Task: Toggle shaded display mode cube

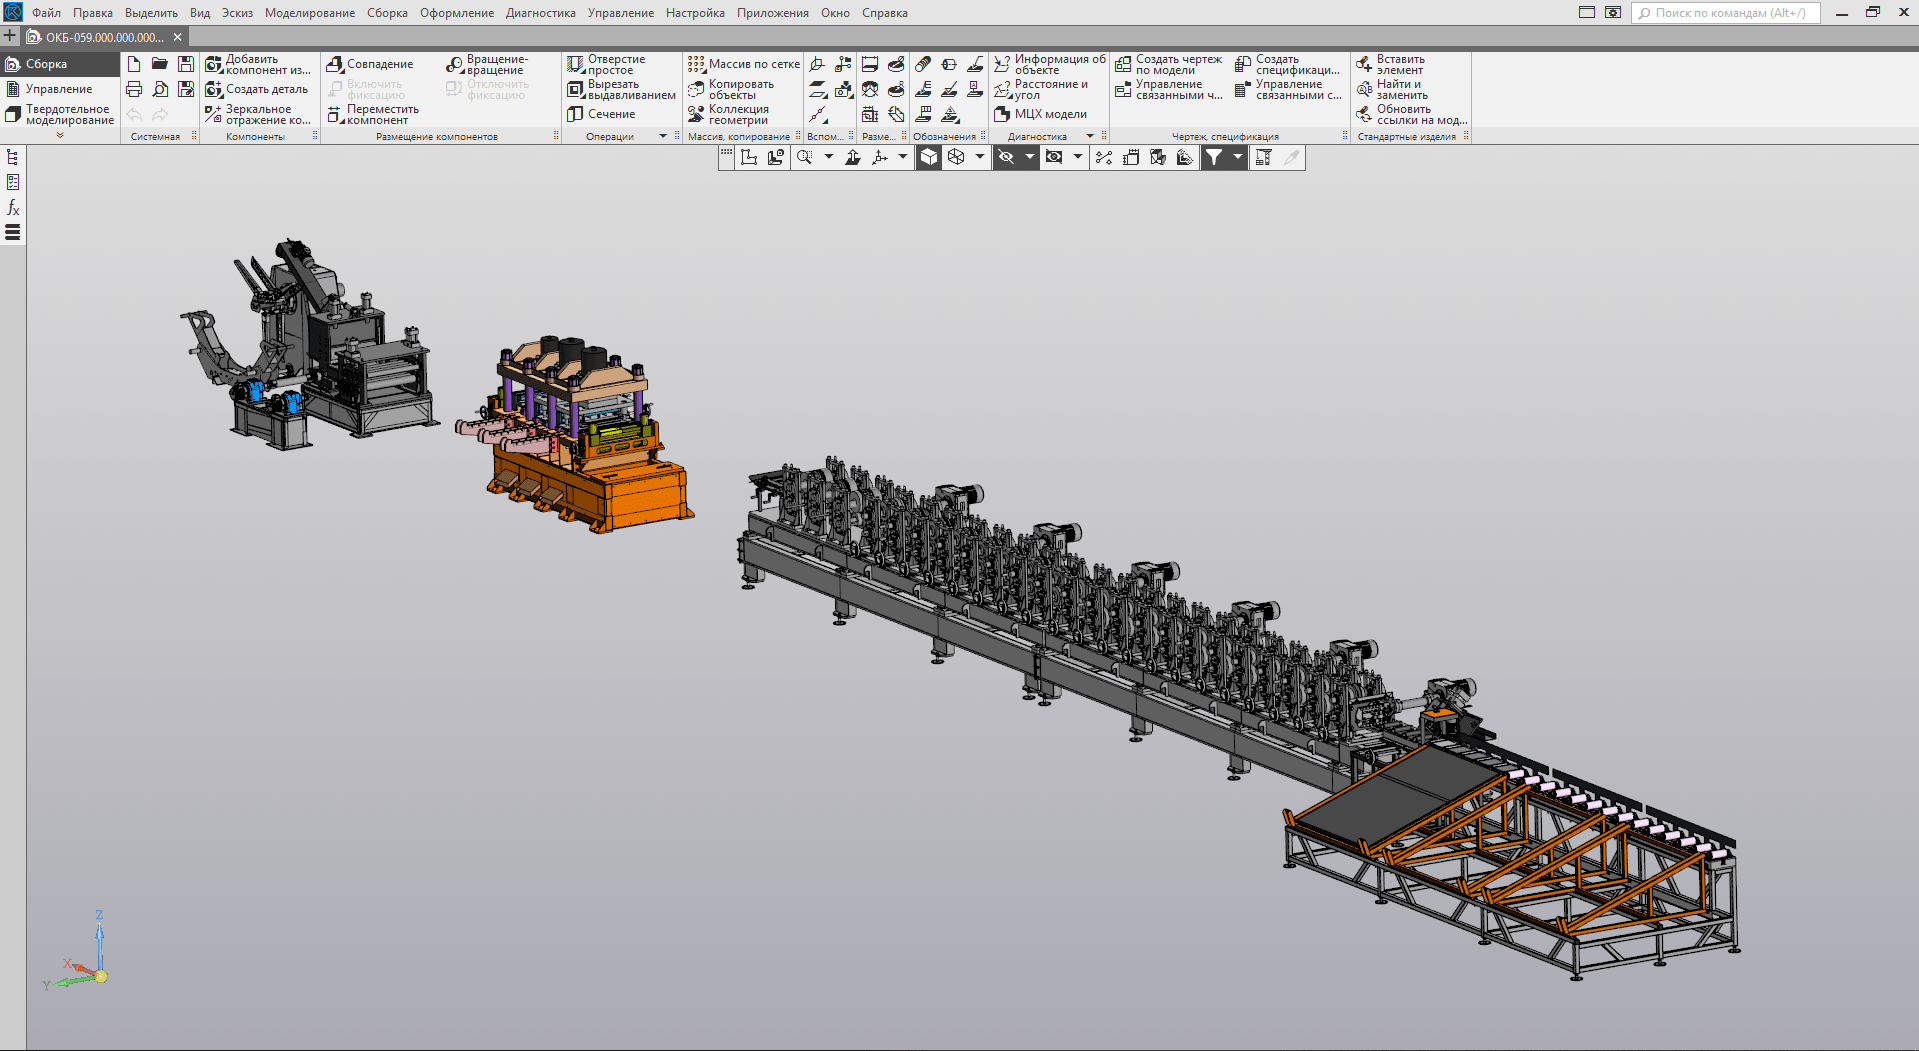Action: [929, 157]
